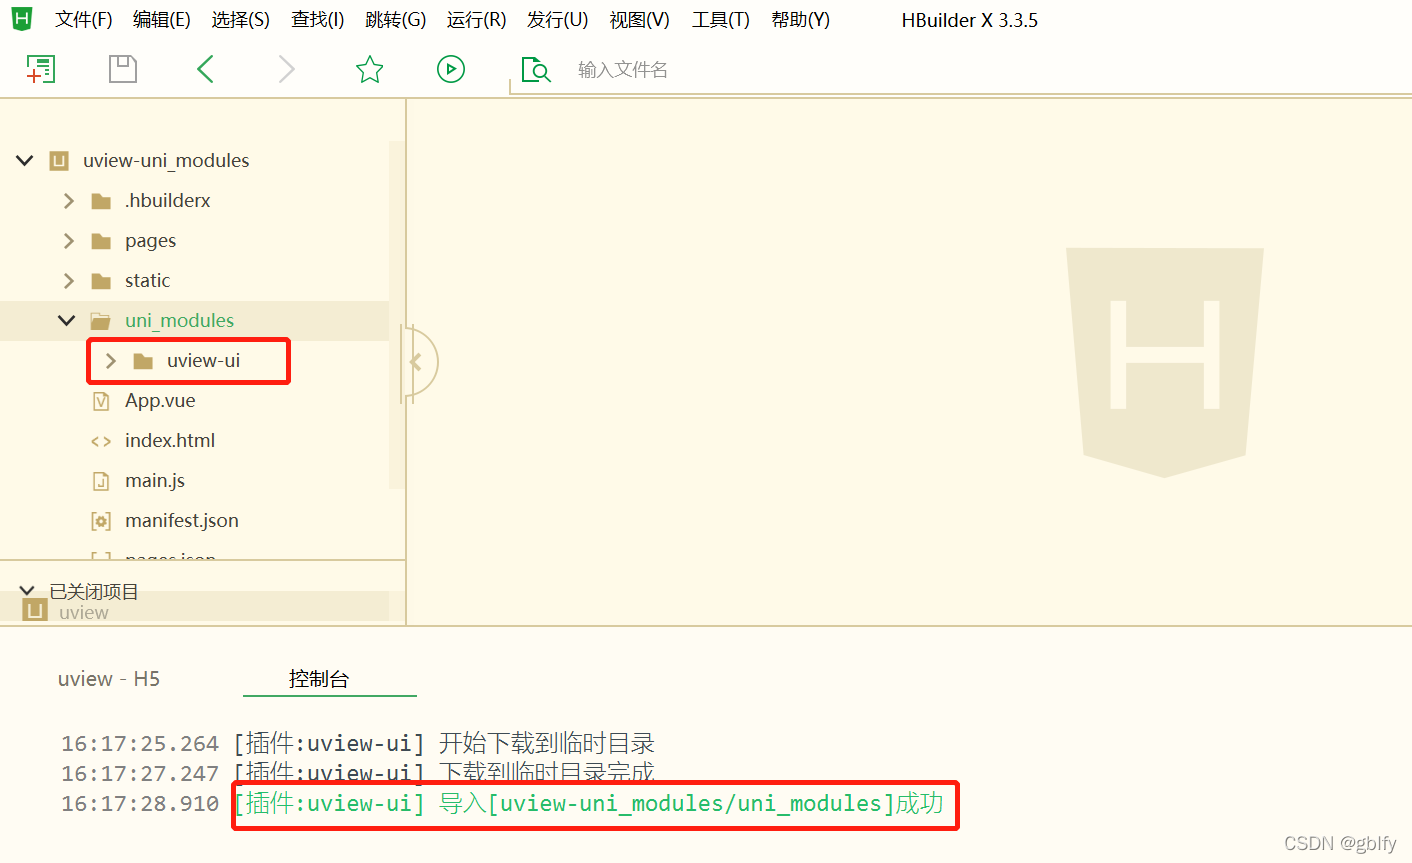The width and height of the screenshot is (1412, 863).
Task: Click the App.vue file icon
Action: coord(101,401)
